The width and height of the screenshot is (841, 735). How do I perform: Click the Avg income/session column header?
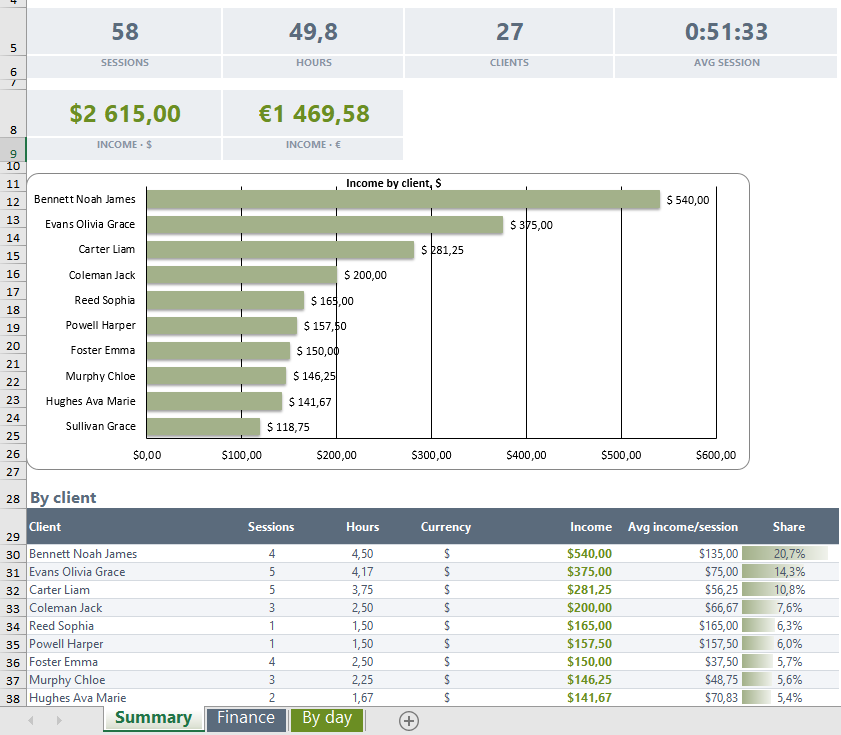(x=683, y=527)
